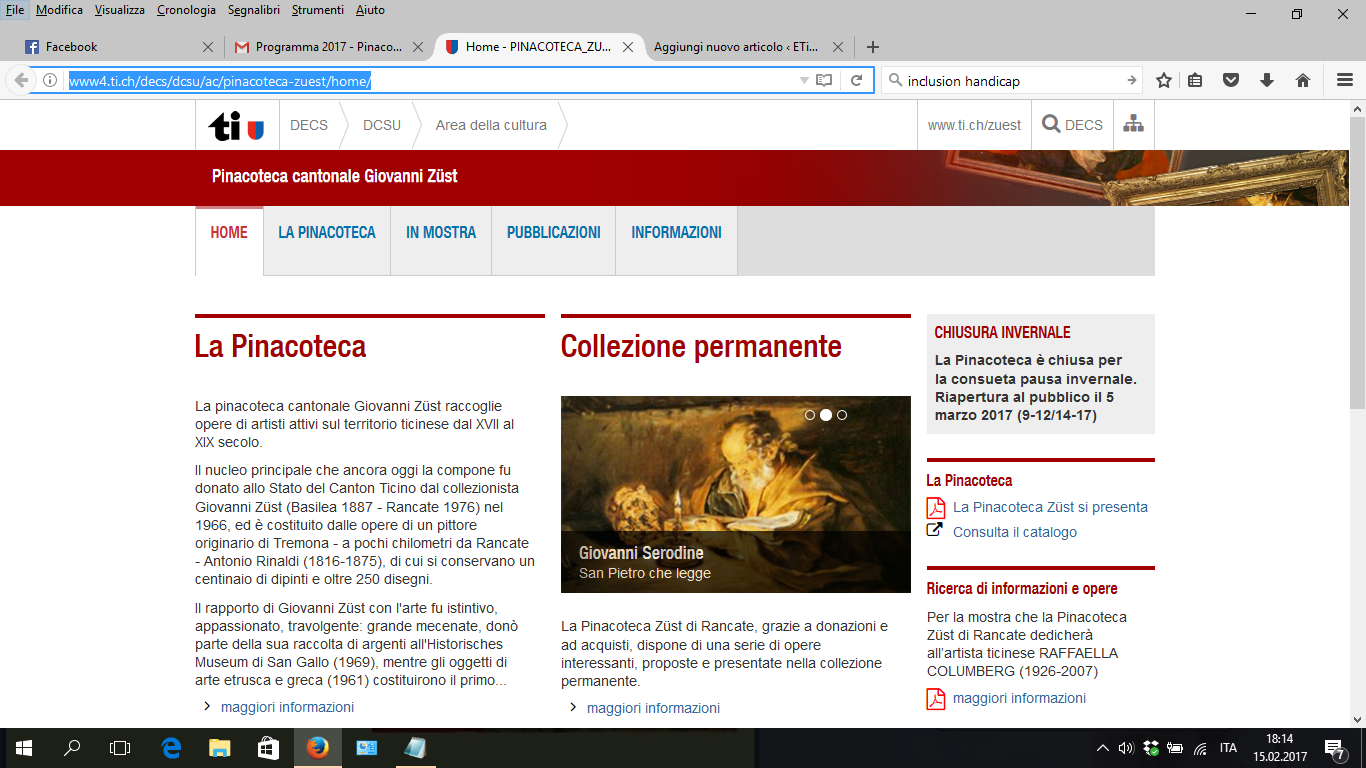Open the volume control tray icon

1126,748
